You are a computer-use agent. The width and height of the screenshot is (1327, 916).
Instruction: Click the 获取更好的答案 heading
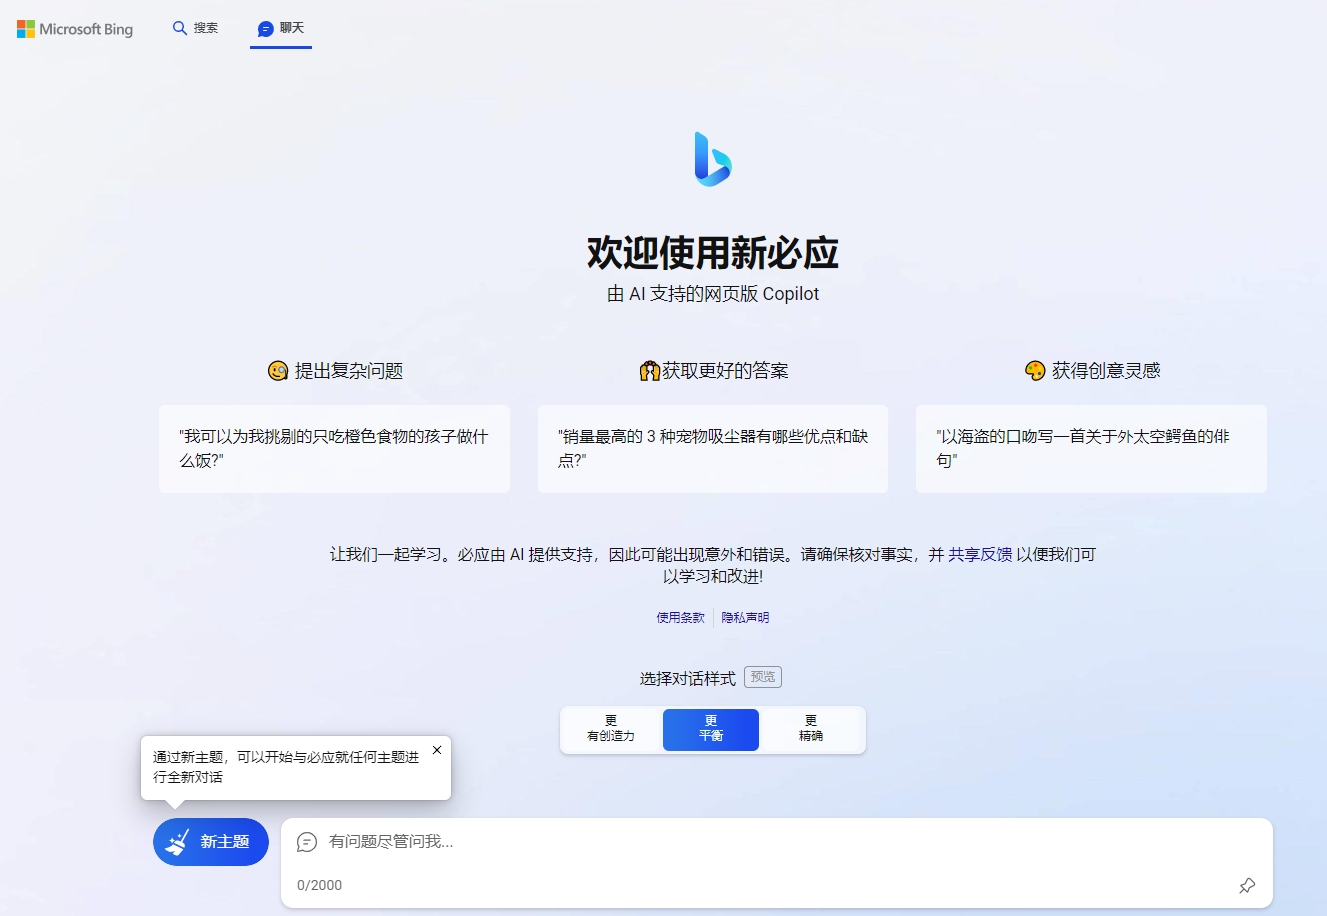pyautogui.click(x=714, y=371)
